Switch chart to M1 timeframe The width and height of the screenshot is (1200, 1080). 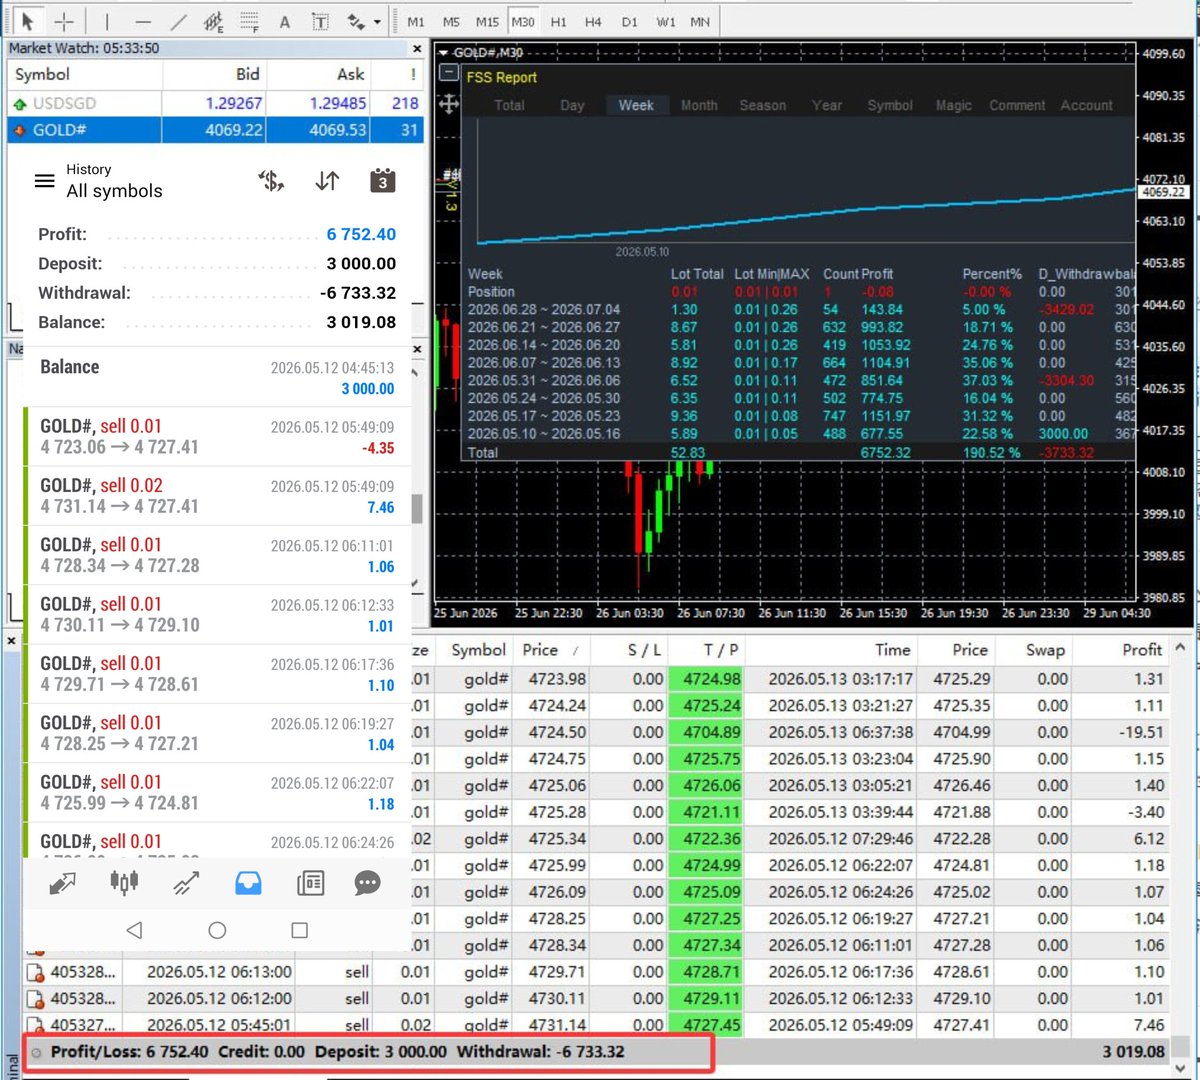click(x=416, y=21)
